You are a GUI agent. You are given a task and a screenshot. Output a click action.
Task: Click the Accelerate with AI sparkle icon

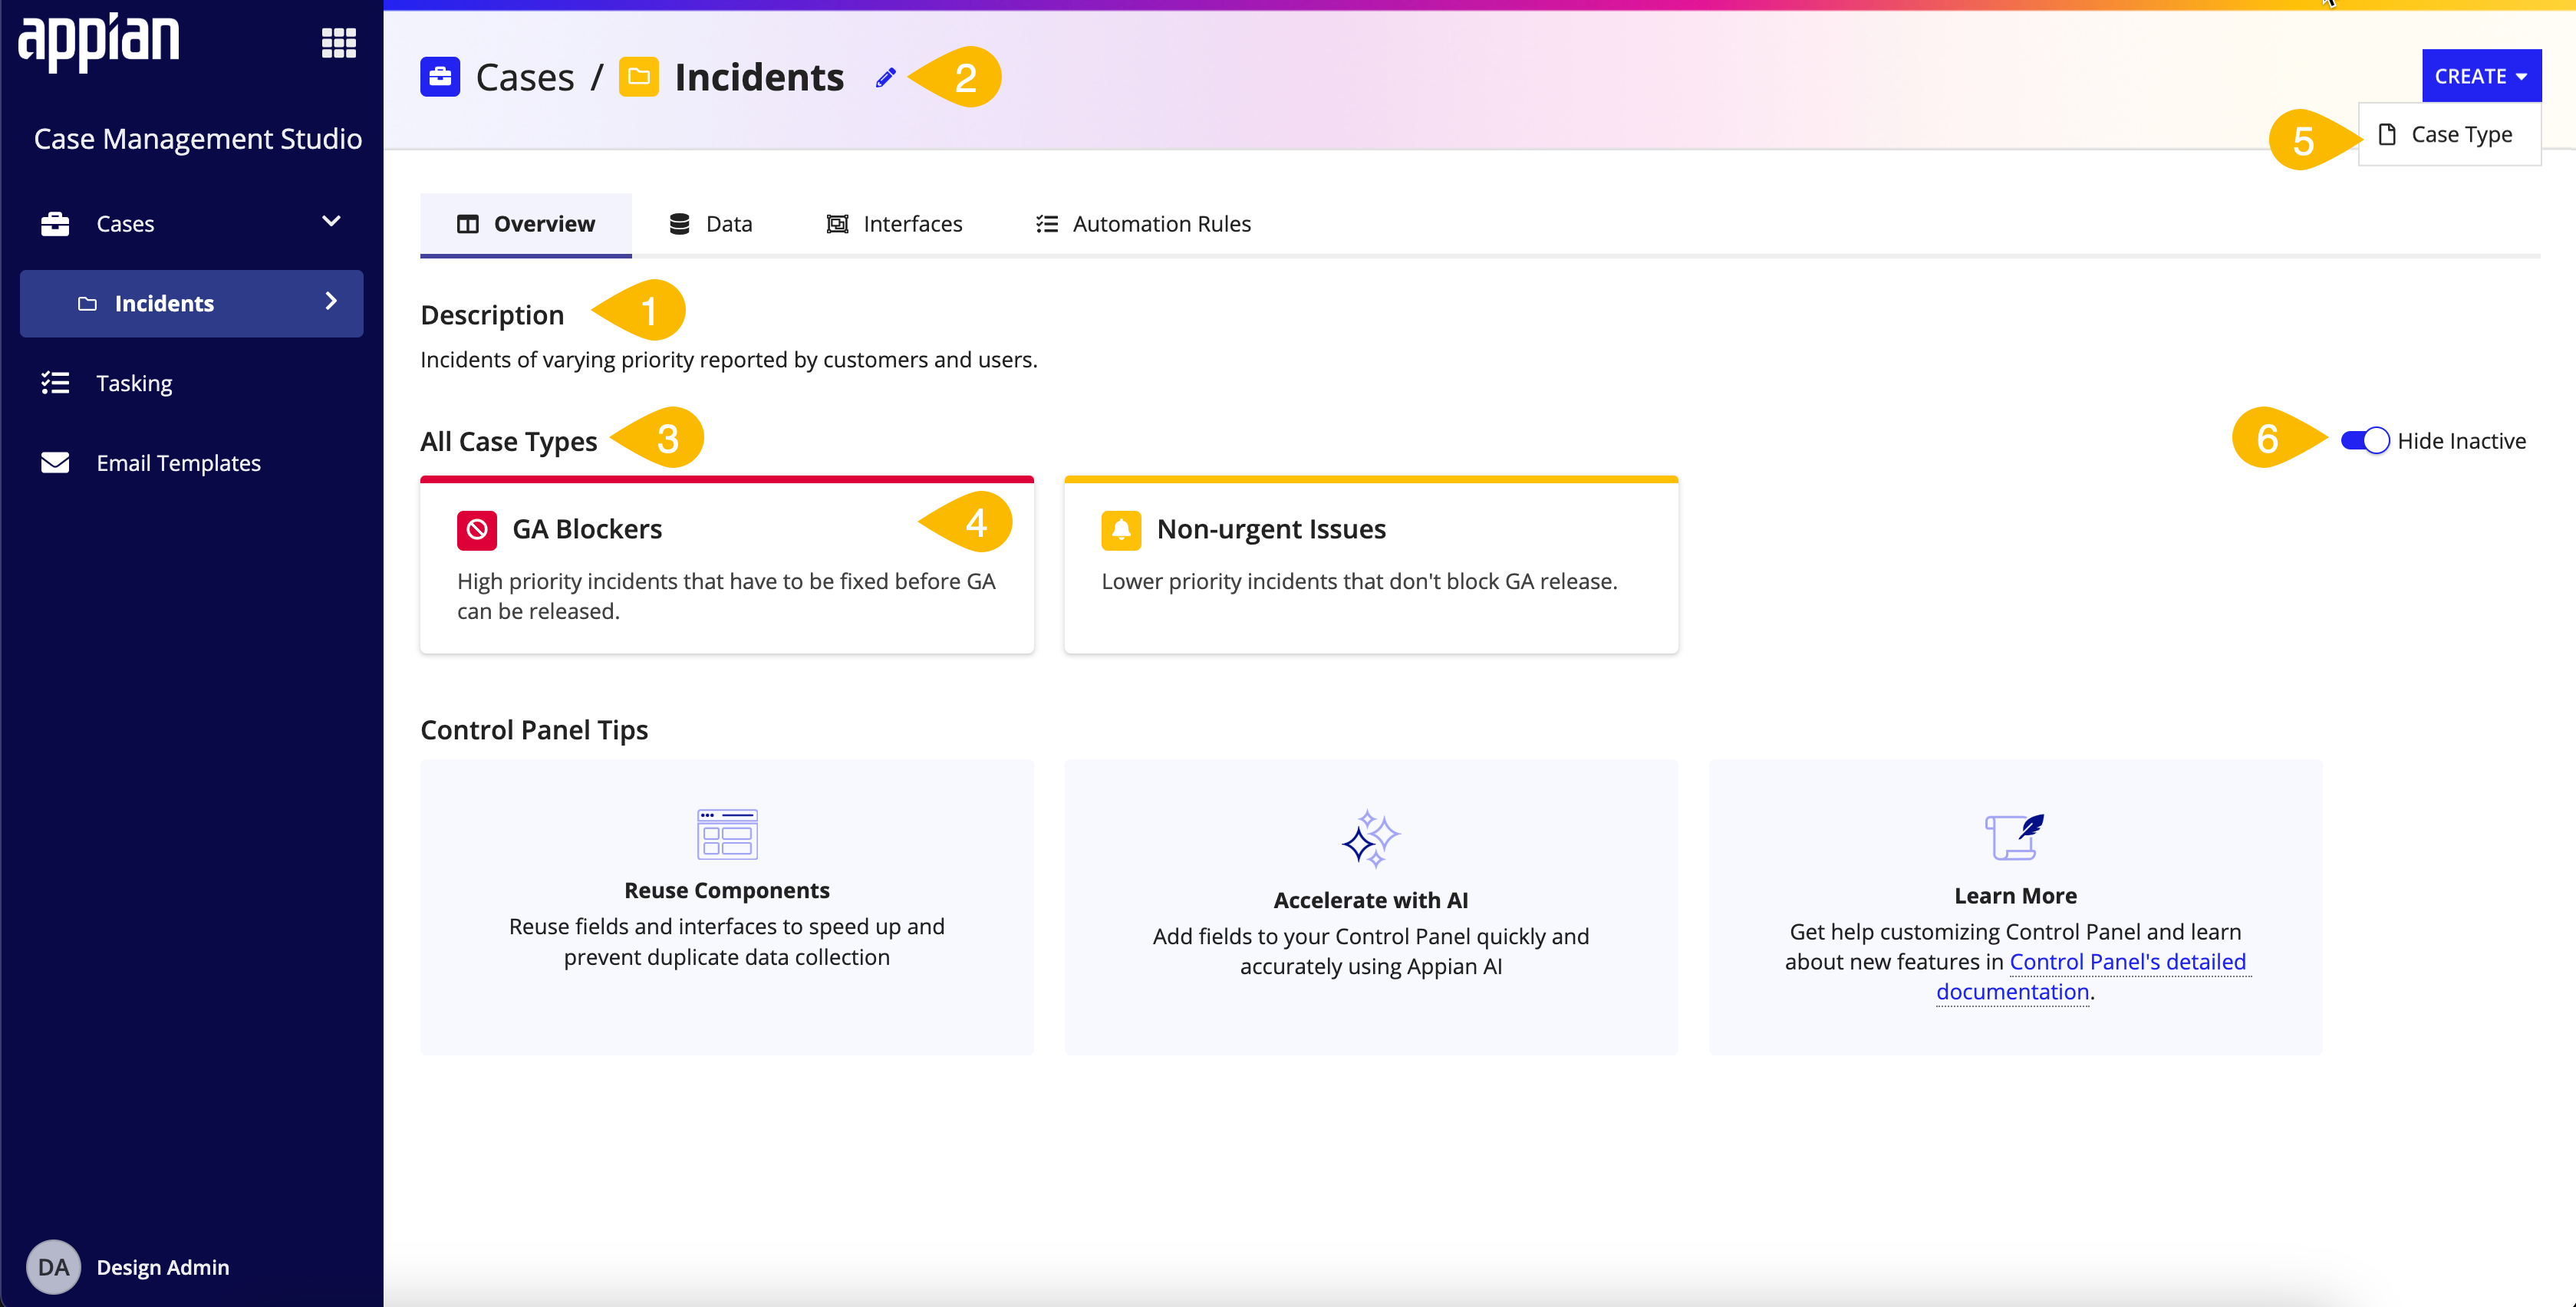click(1370, 838)
